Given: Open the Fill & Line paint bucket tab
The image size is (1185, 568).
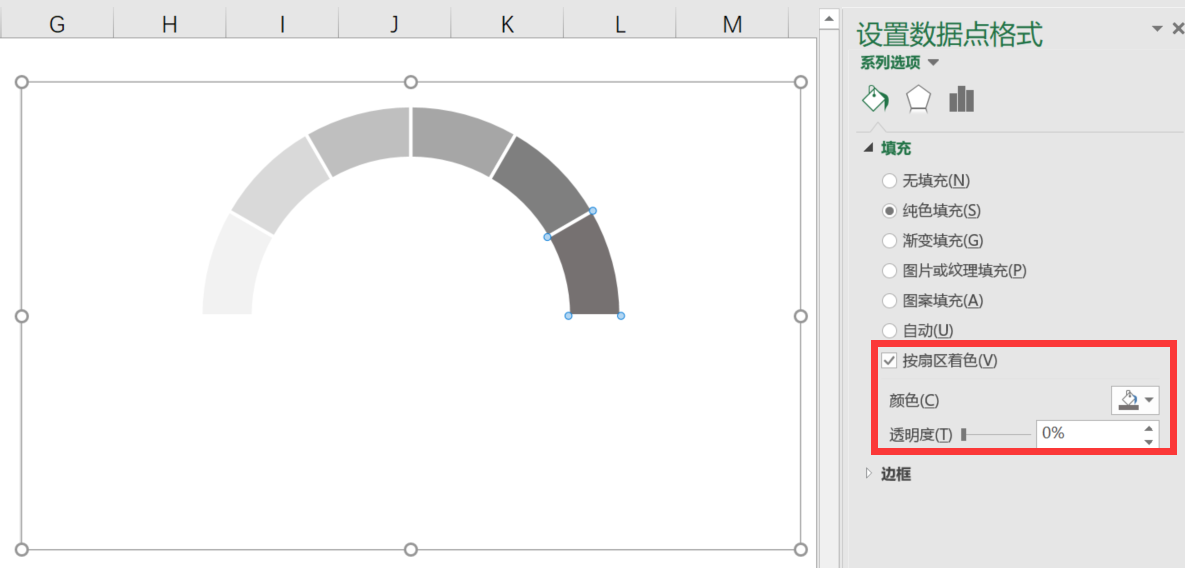Looking at the screenshot, I should point(875,98).
